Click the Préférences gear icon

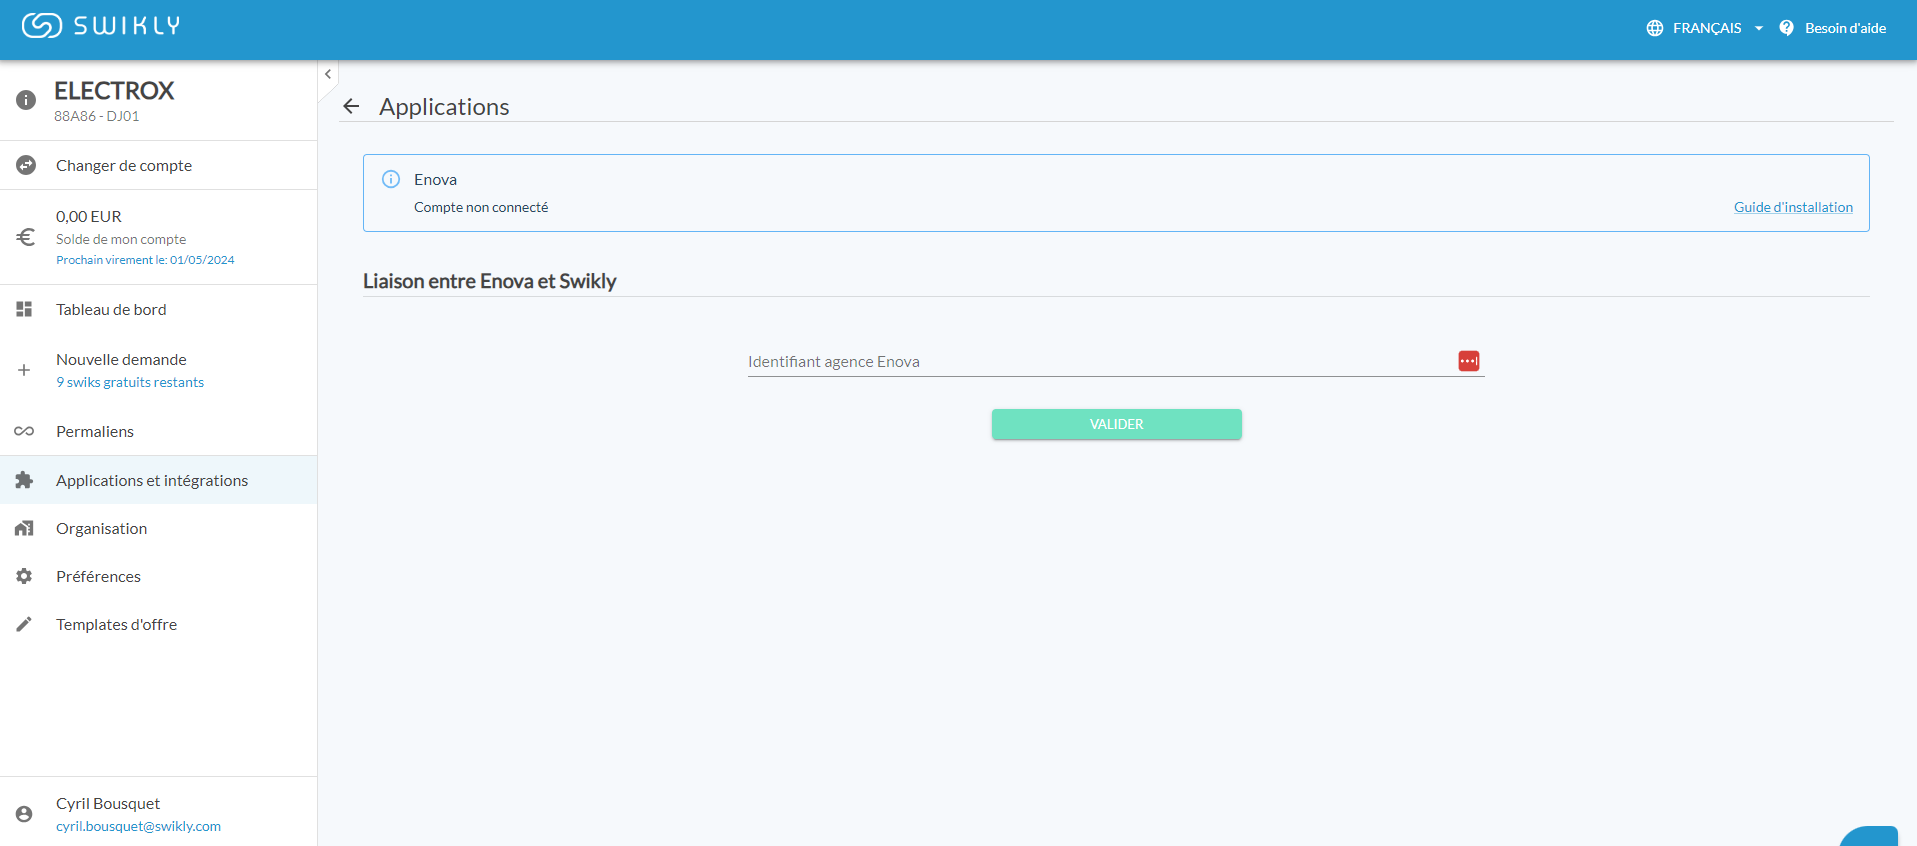[24, 576]
